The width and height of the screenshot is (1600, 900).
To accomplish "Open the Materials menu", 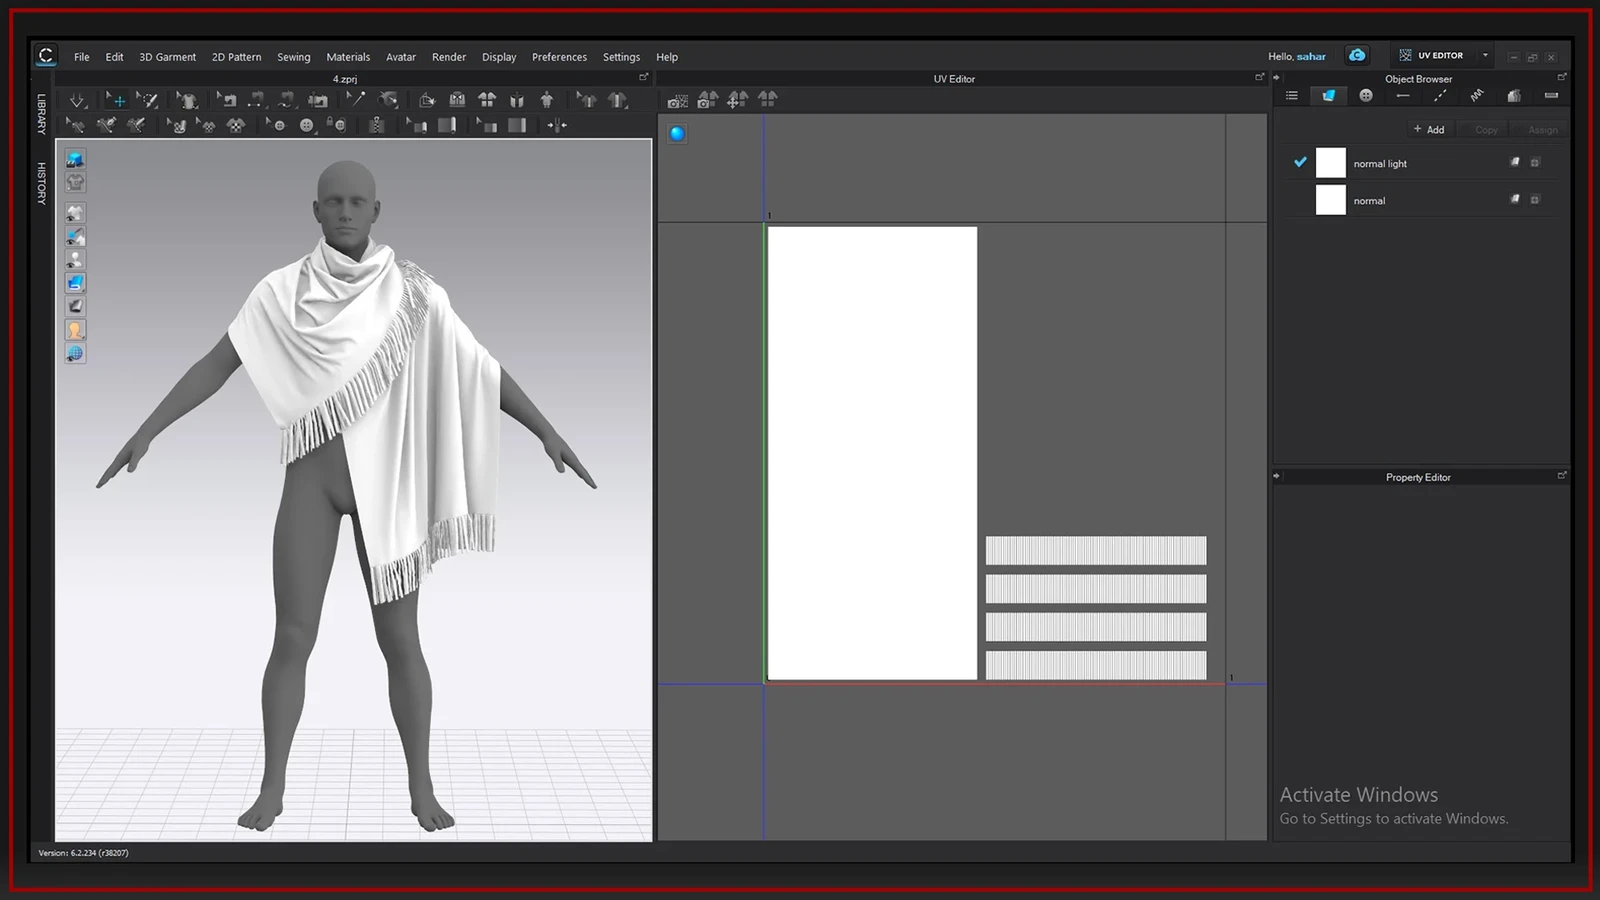I will [348, 57].
